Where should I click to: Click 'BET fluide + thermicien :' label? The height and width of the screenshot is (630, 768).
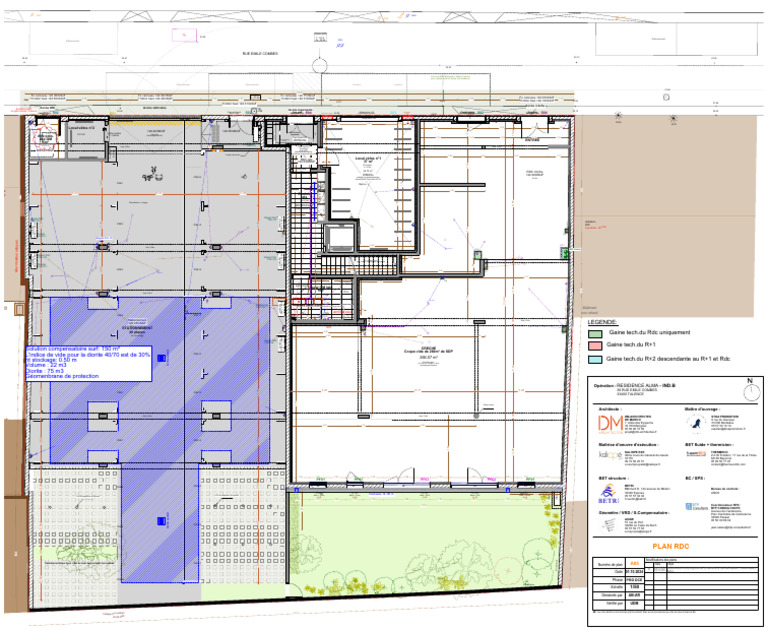709,445
